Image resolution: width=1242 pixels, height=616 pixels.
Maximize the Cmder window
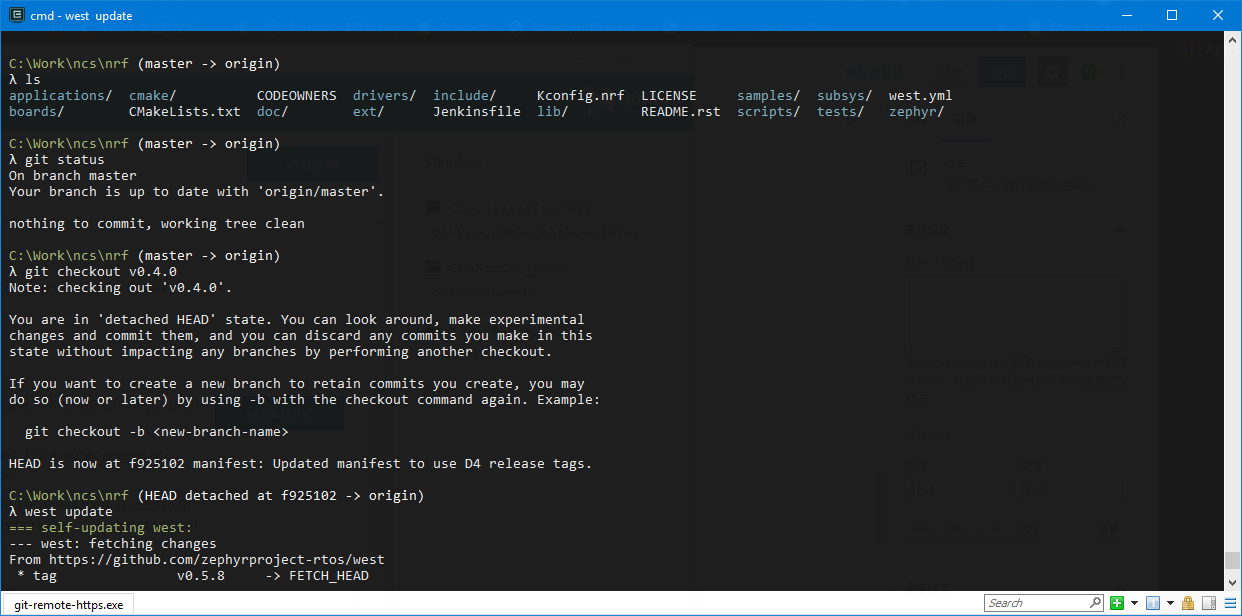[x=1171, y=15]
